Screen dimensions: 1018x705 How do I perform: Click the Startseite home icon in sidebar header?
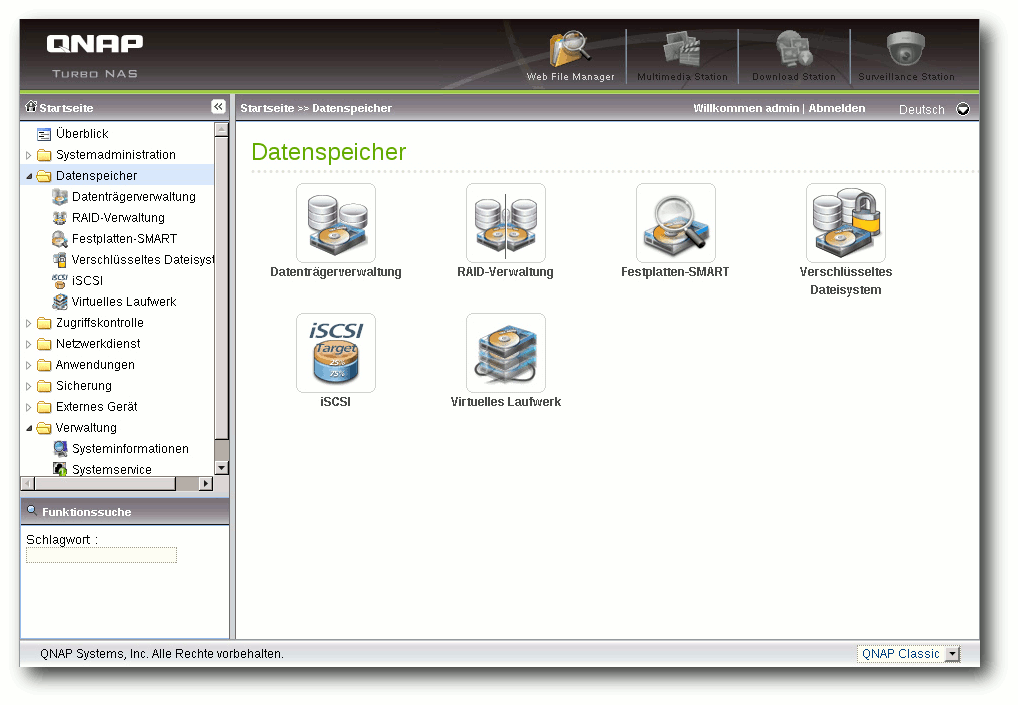[x=31, y=106]
